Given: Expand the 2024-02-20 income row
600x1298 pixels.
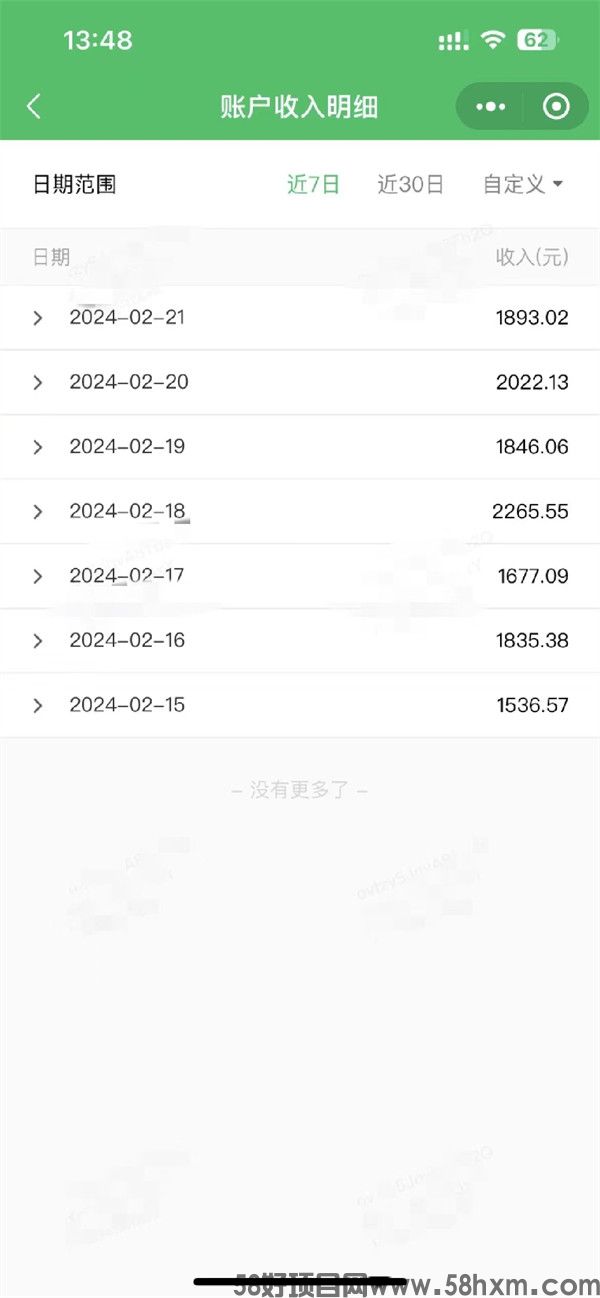Looking at the screenshot, I should coord(300,382).
